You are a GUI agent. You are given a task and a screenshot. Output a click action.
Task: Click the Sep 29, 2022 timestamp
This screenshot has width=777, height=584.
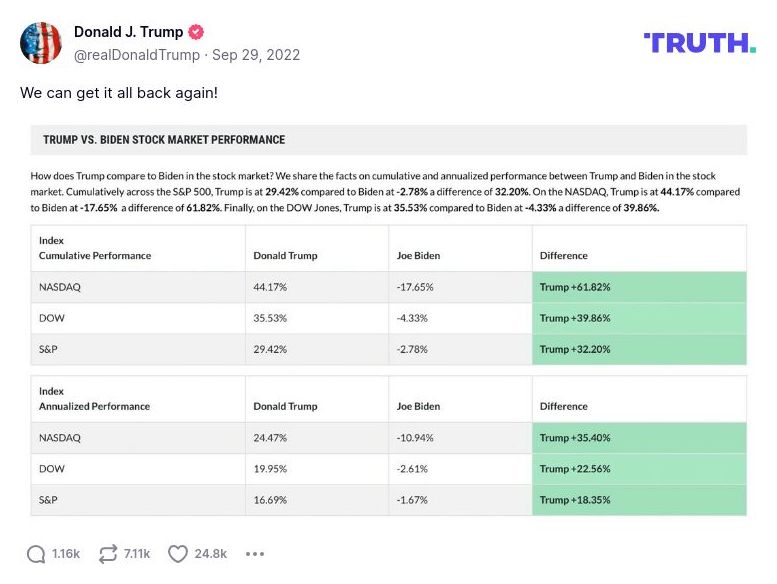pyautogui.click(x=256, y=55)
